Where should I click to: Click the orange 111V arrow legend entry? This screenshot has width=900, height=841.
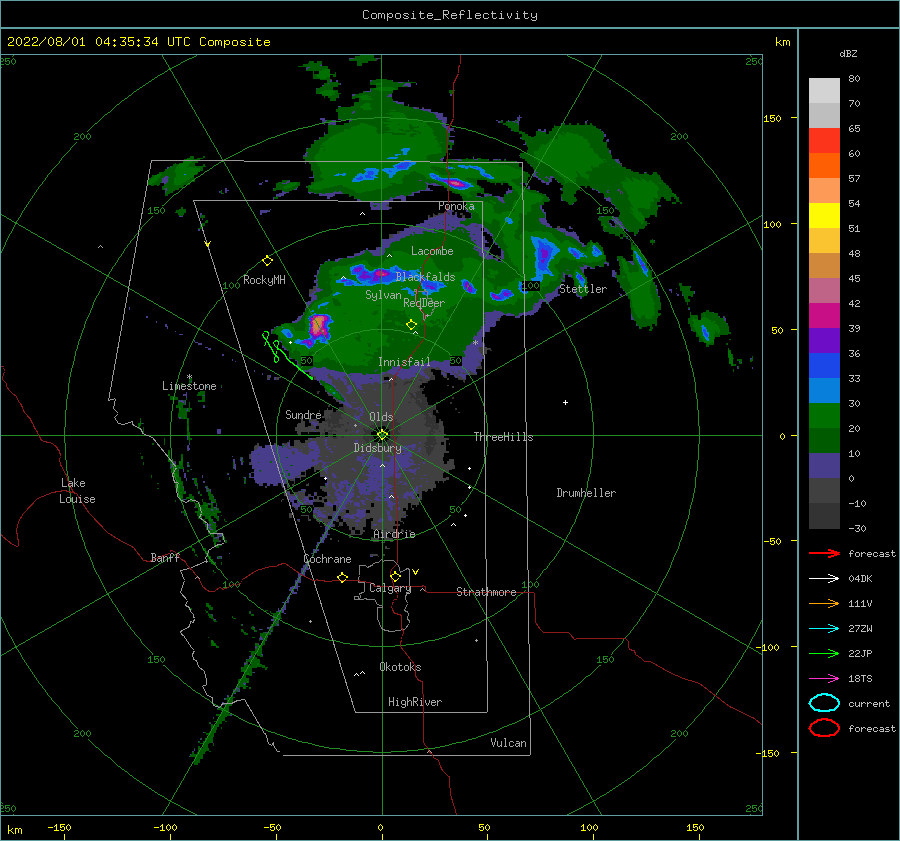(x=841, y=603)
